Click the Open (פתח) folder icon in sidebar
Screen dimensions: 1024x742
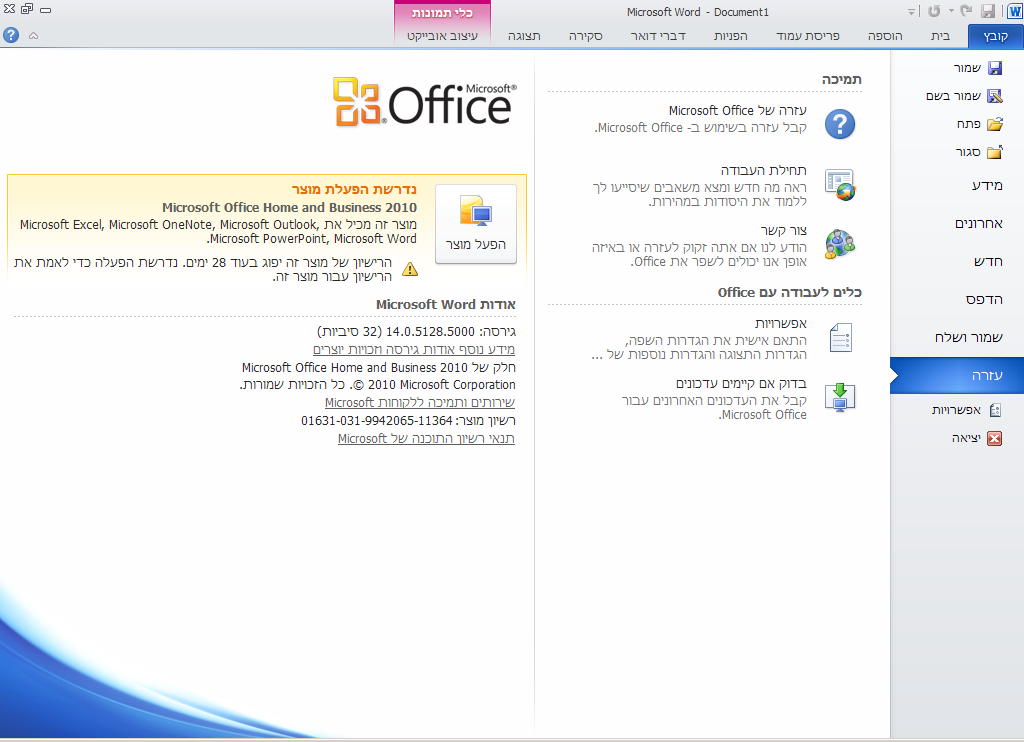pos(994,124)
